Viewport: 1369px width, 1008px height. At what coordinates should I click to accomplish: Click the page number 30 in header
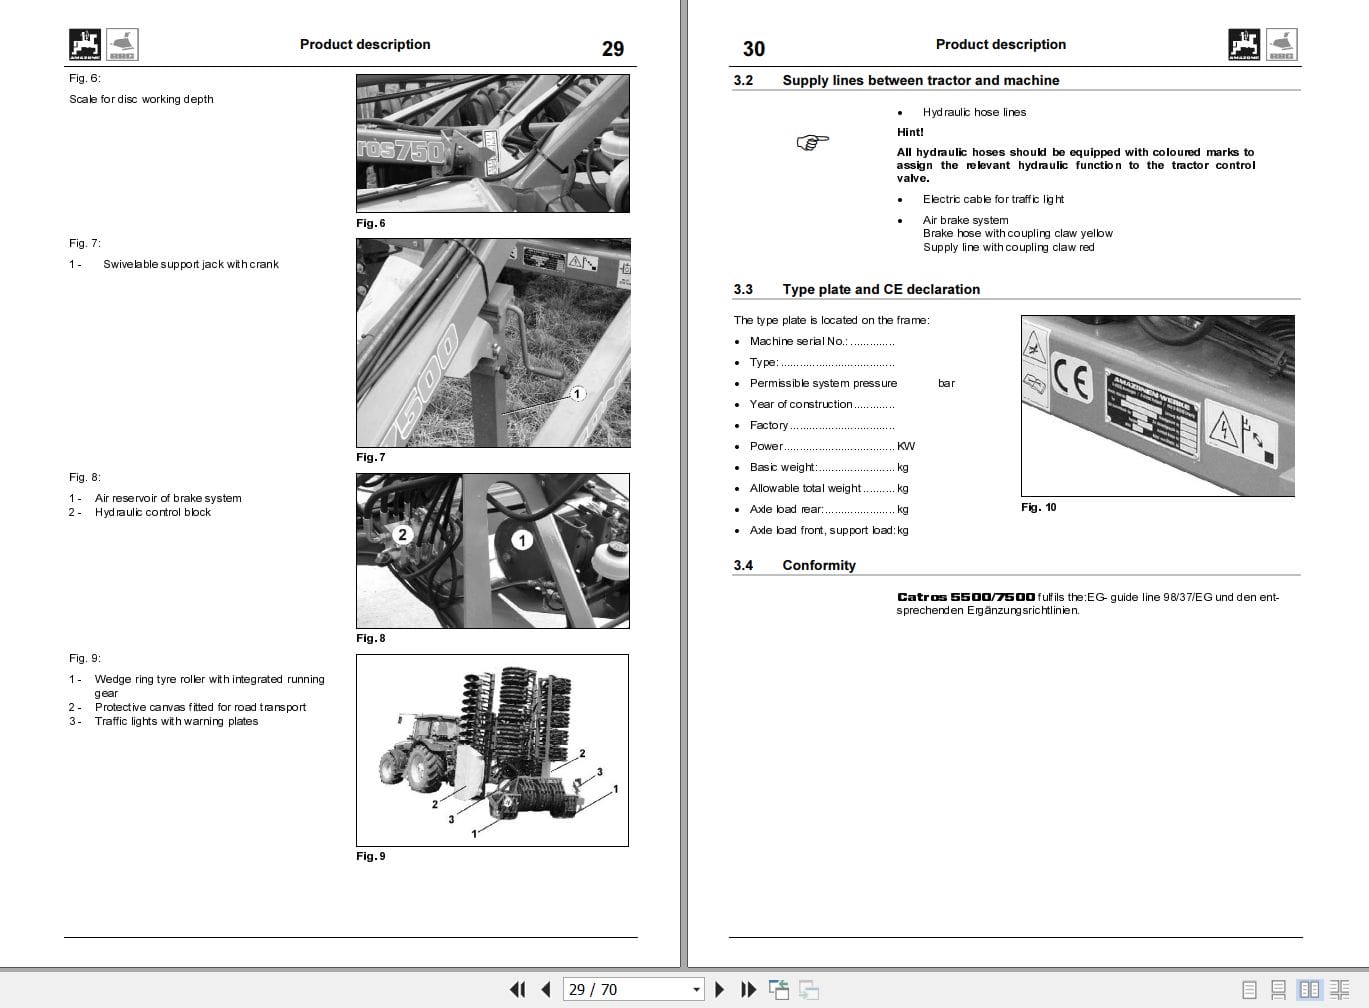754,49
